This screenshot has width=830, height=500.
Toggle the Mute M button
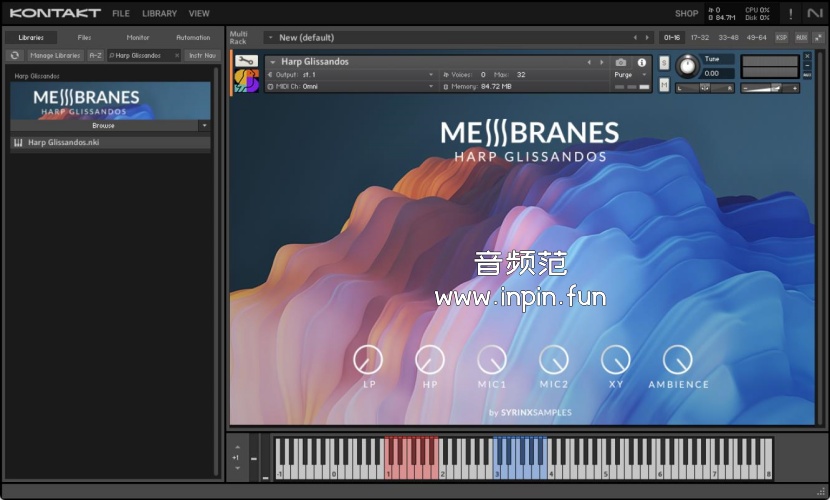click(x=665, y=85)
